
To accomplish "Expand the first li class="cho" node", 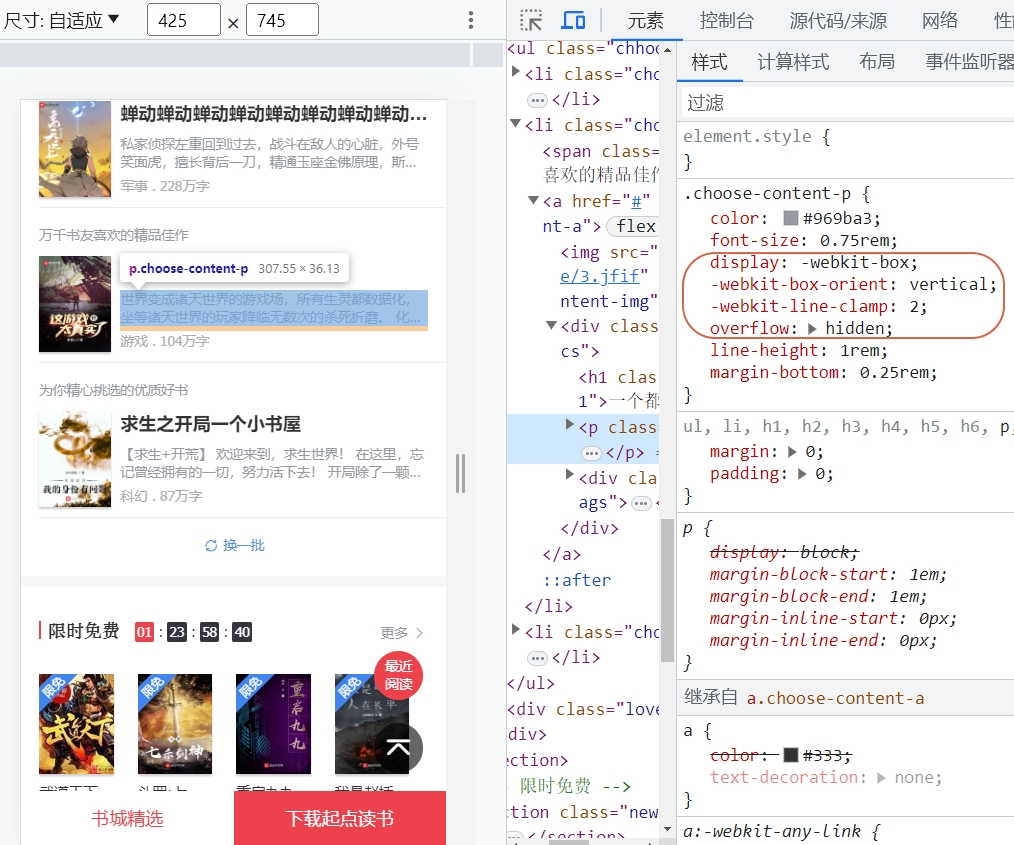I will [x=515, y=71].
